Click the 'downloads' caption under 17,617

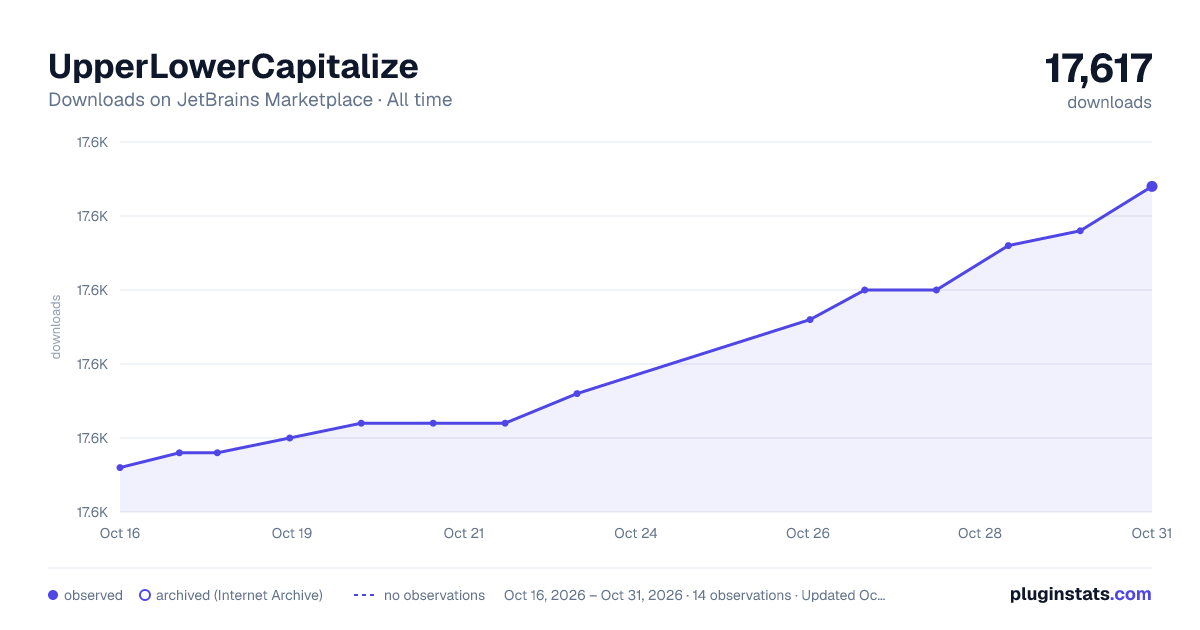click(1109, 102)
